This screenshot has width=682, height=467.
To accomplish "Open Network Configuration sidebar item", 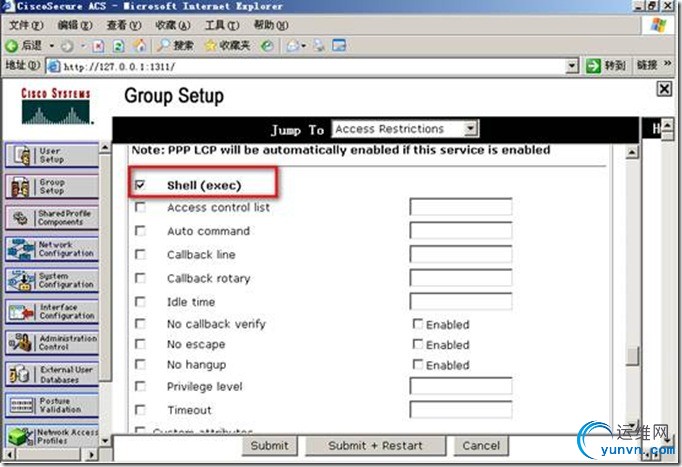I will point(52,249).
